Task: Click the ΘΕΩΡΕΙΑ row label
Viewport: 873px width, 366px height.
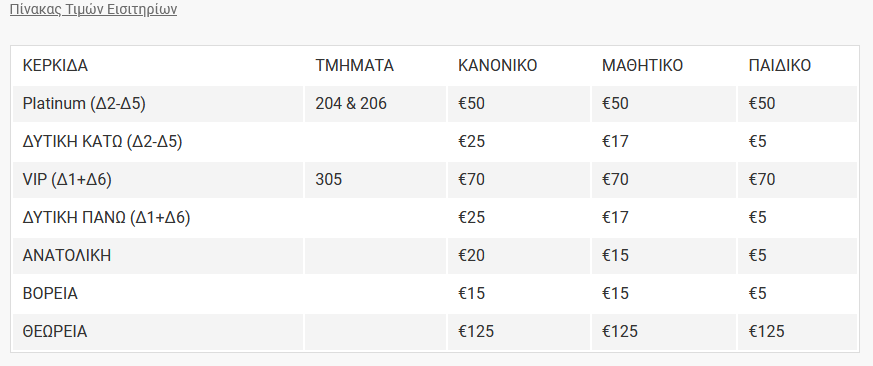Action: pos(55,331)
